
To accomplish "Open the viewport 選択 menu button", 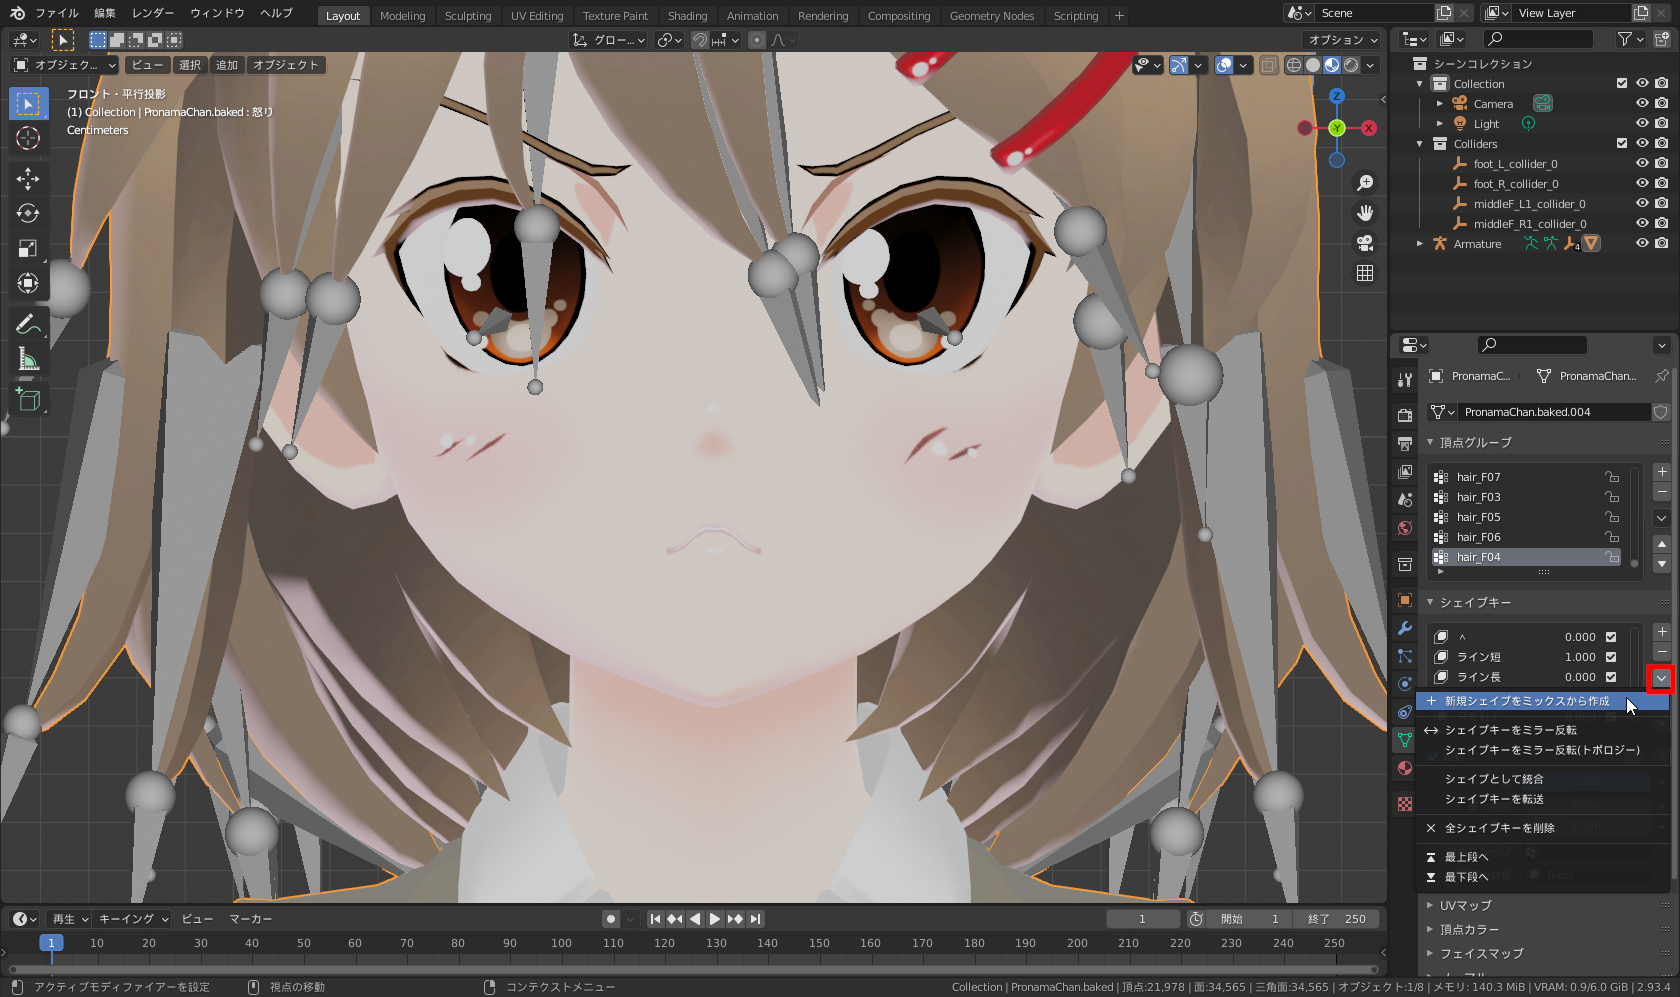I will coord(190,65).
